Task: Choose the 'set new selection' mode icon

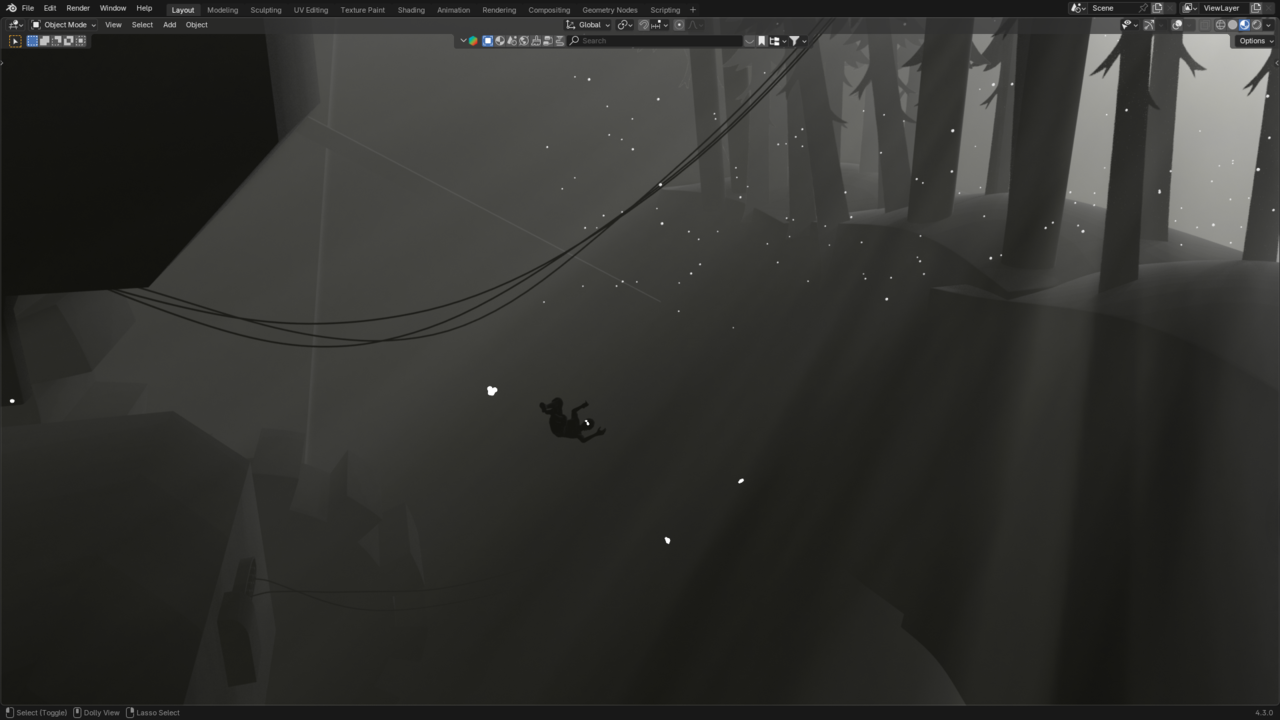Action: 33,41
